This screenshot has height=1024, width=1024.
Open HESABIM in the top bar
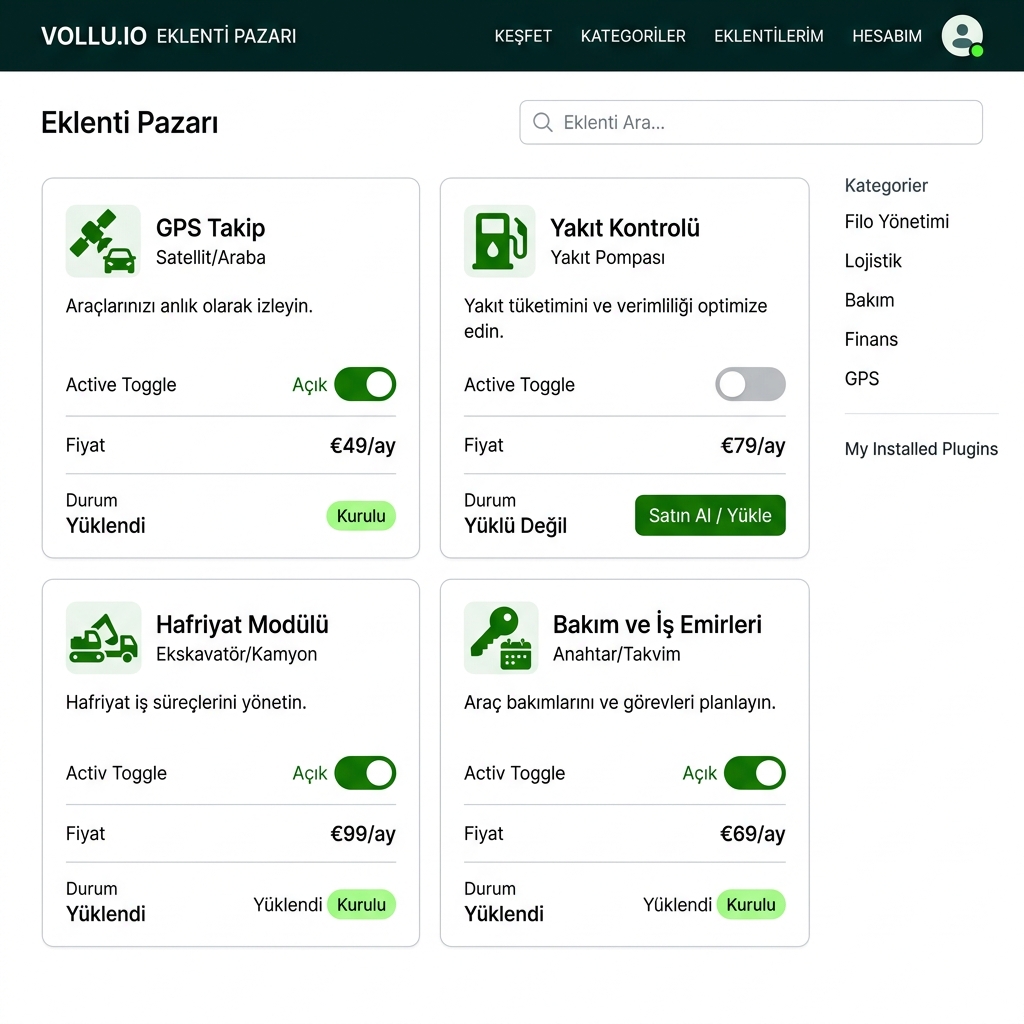tap(887, 36)
